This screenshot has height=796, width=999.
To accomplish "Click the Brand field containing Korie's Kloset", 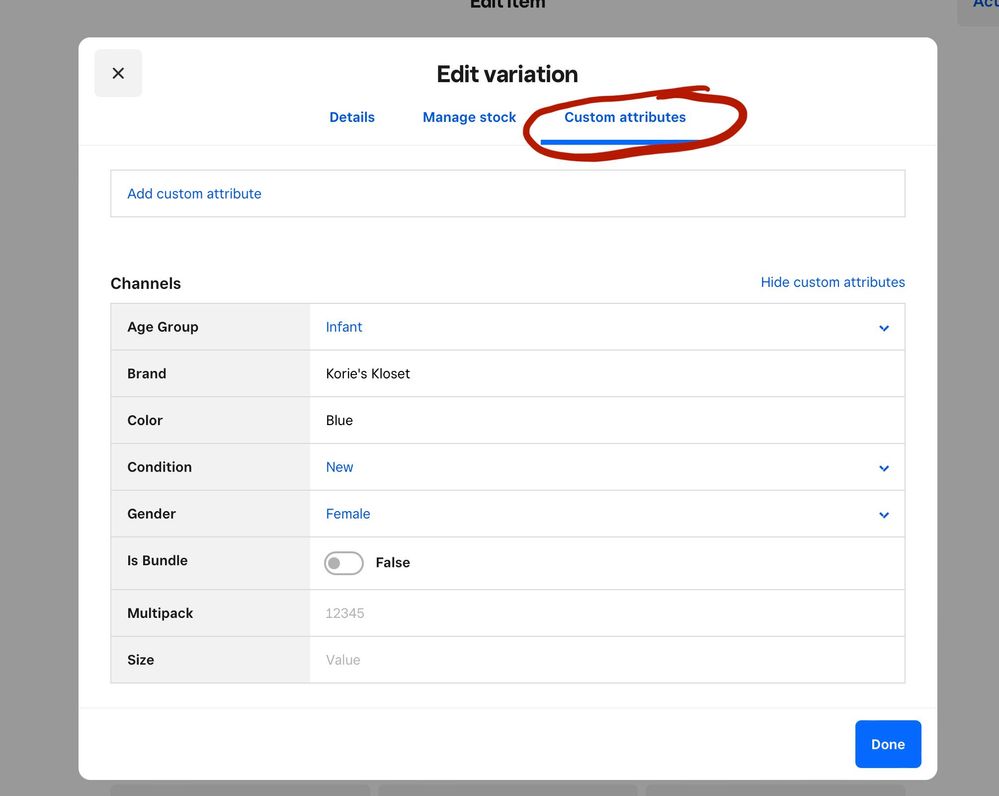I will [x=606, y=374].
